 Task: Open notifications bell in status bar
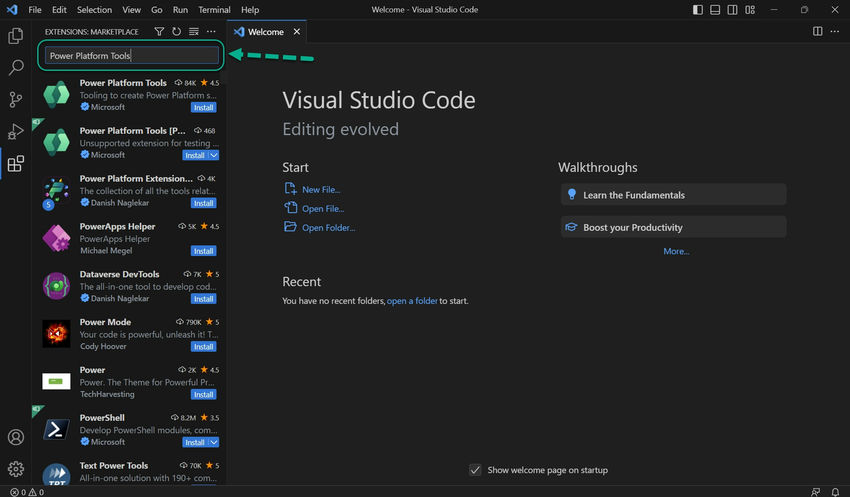837,492
